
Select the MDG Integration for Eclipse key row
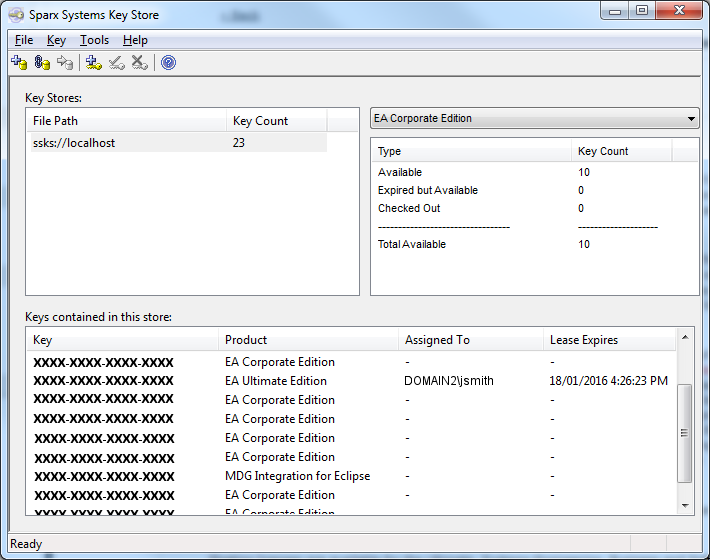coord(351,476)
